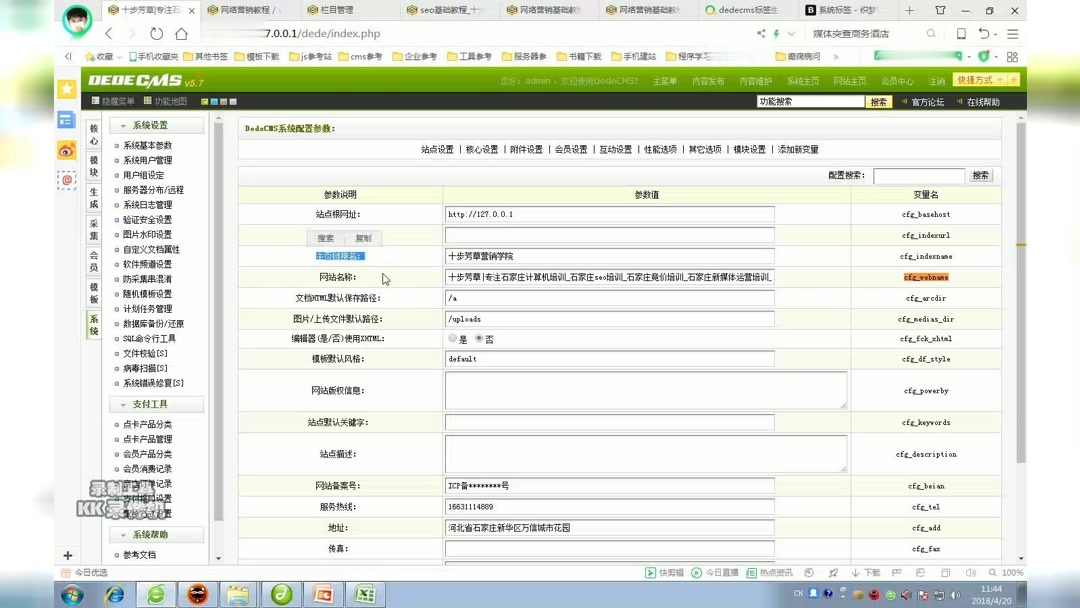1080x608 pixels.
Task: Open Excel from the taskbar
Action: [x=364, y=595]
